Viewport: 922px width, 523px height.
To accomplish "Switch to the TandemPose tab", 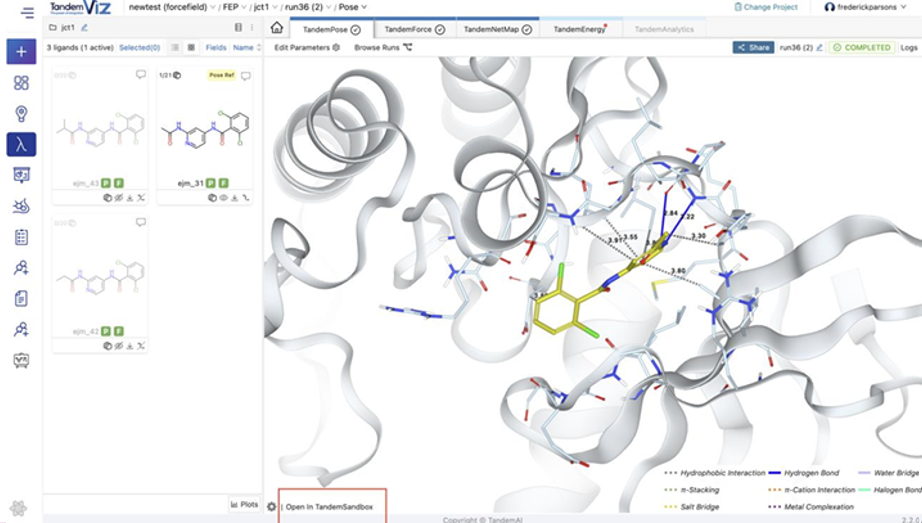I will (332, 29).
